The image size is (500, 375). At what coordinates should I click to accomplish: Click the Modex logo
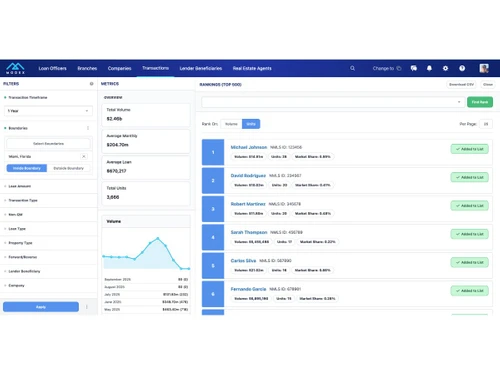click(15, 68)
